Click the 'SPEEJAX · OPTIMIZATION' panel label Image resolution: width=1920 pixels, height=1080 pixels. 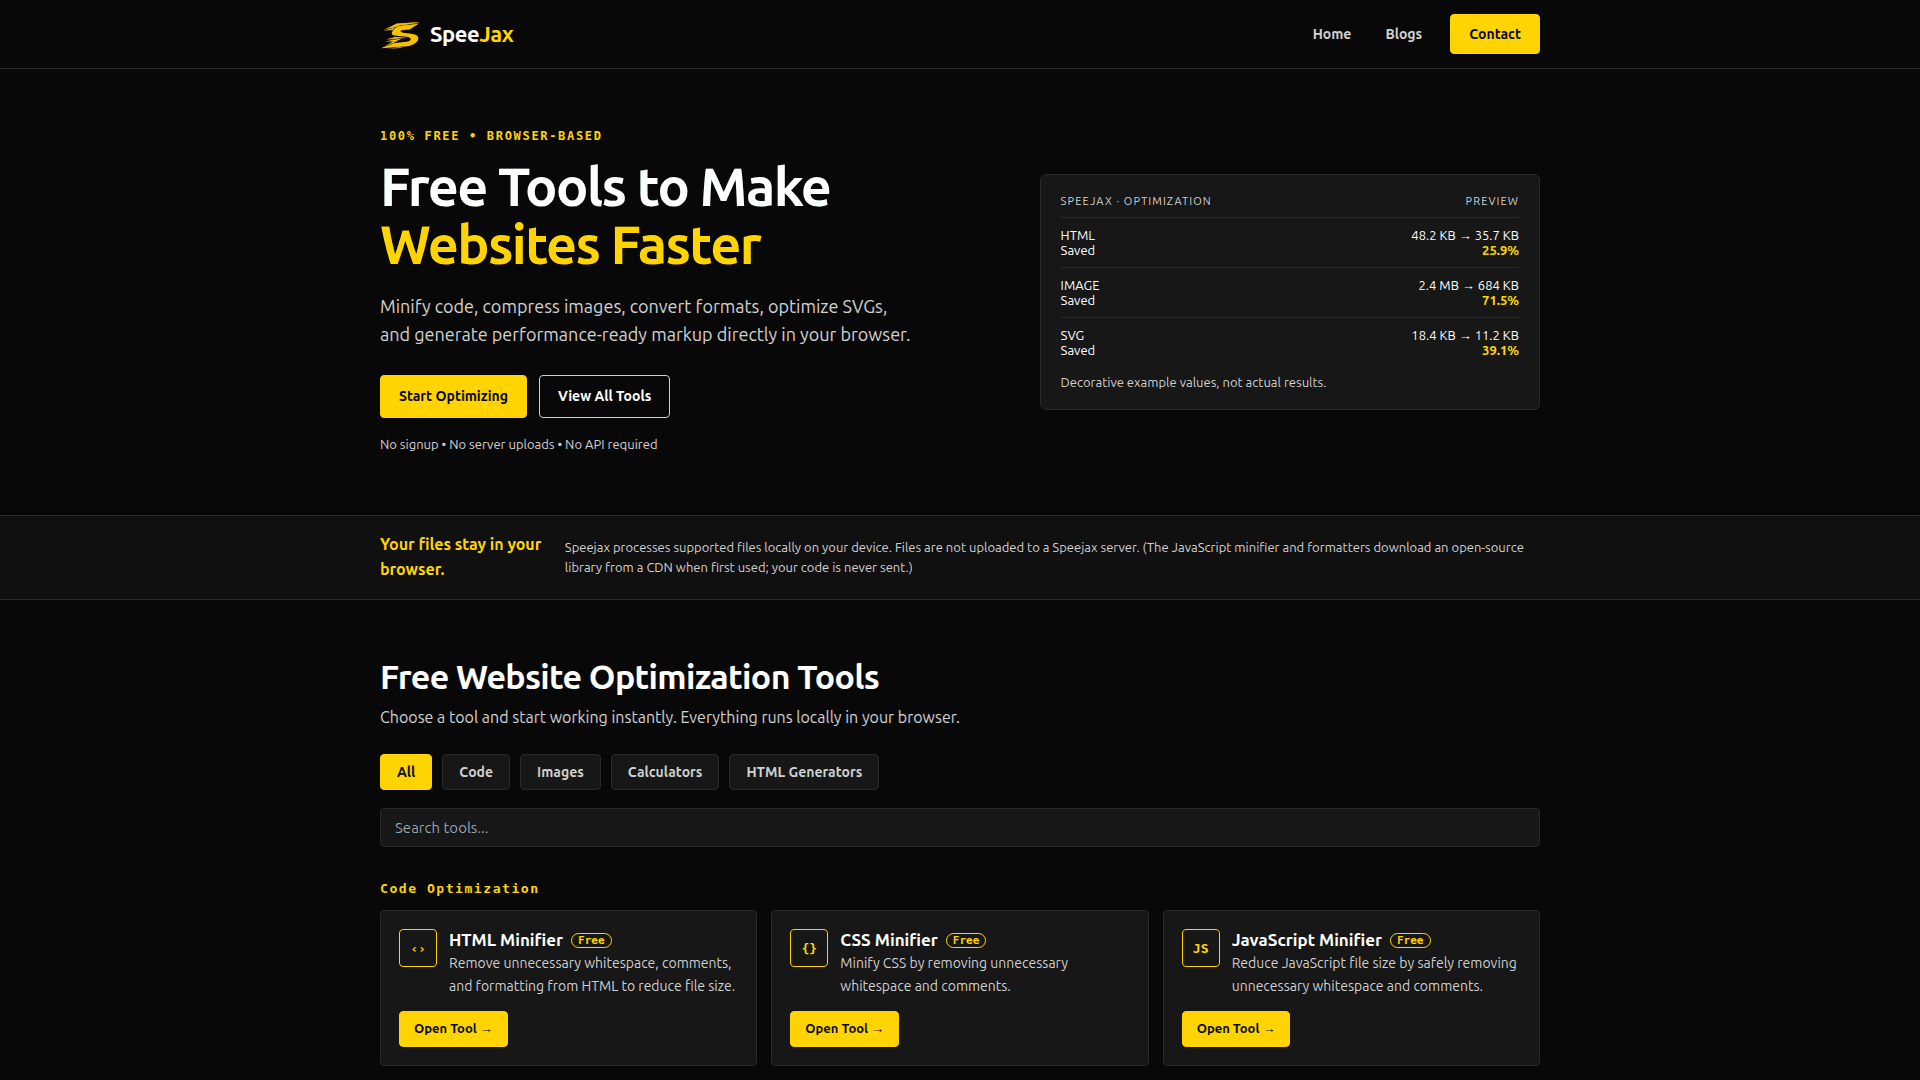click(x=1135, y=201)
